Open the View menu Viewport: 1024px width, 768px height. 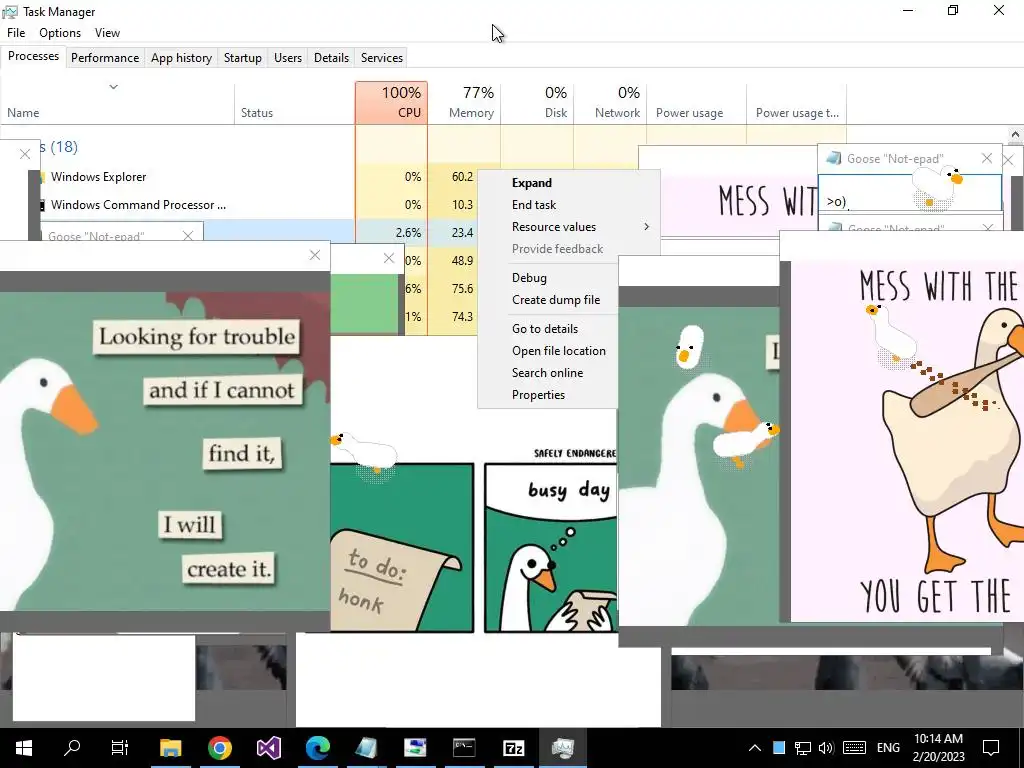coord(107,33)
